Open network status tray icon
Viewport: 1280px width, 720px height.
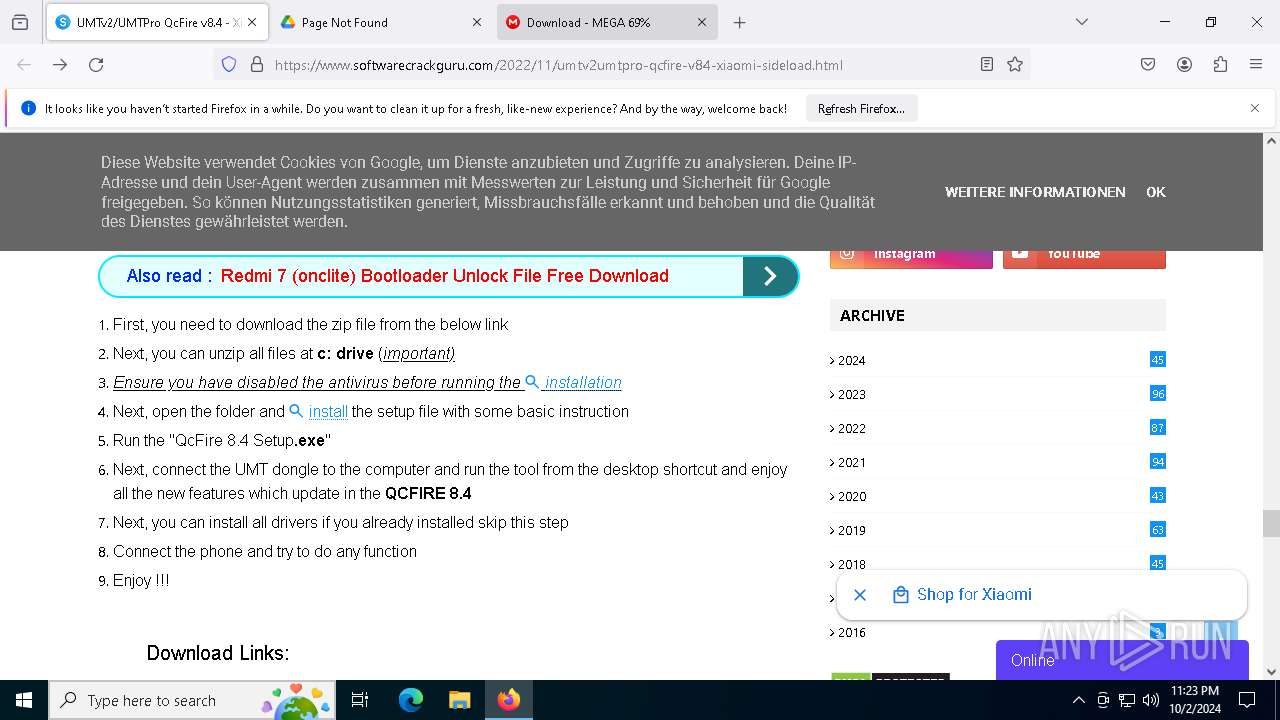(x=1127, y=700)
